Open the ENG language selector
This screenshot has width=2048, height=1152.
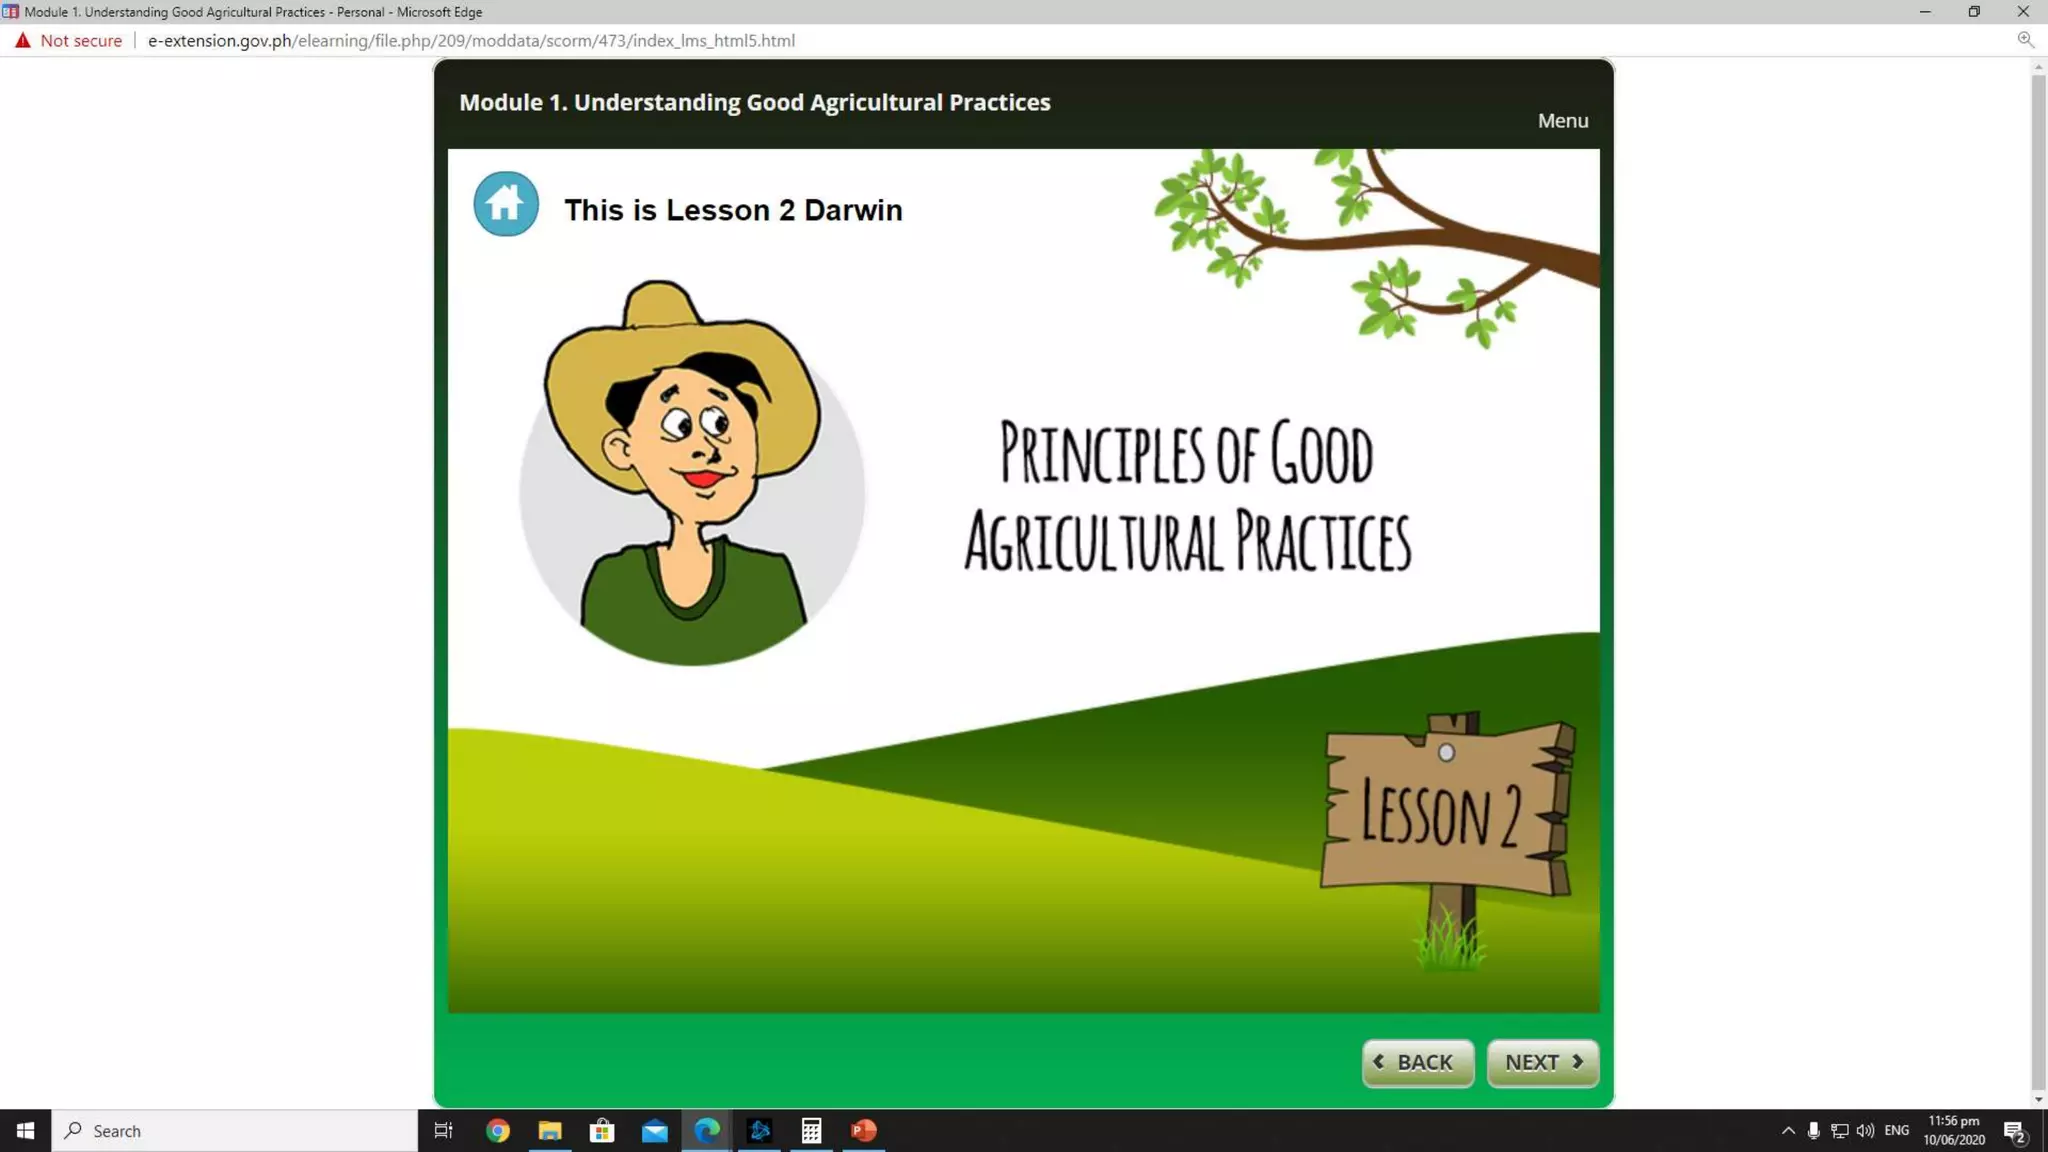point(1896,1131)
